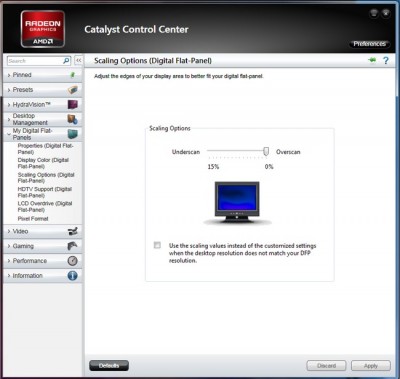Click the Desktop Management icon
Viewport: 400px width, 379px height.
tap(73, 119)
